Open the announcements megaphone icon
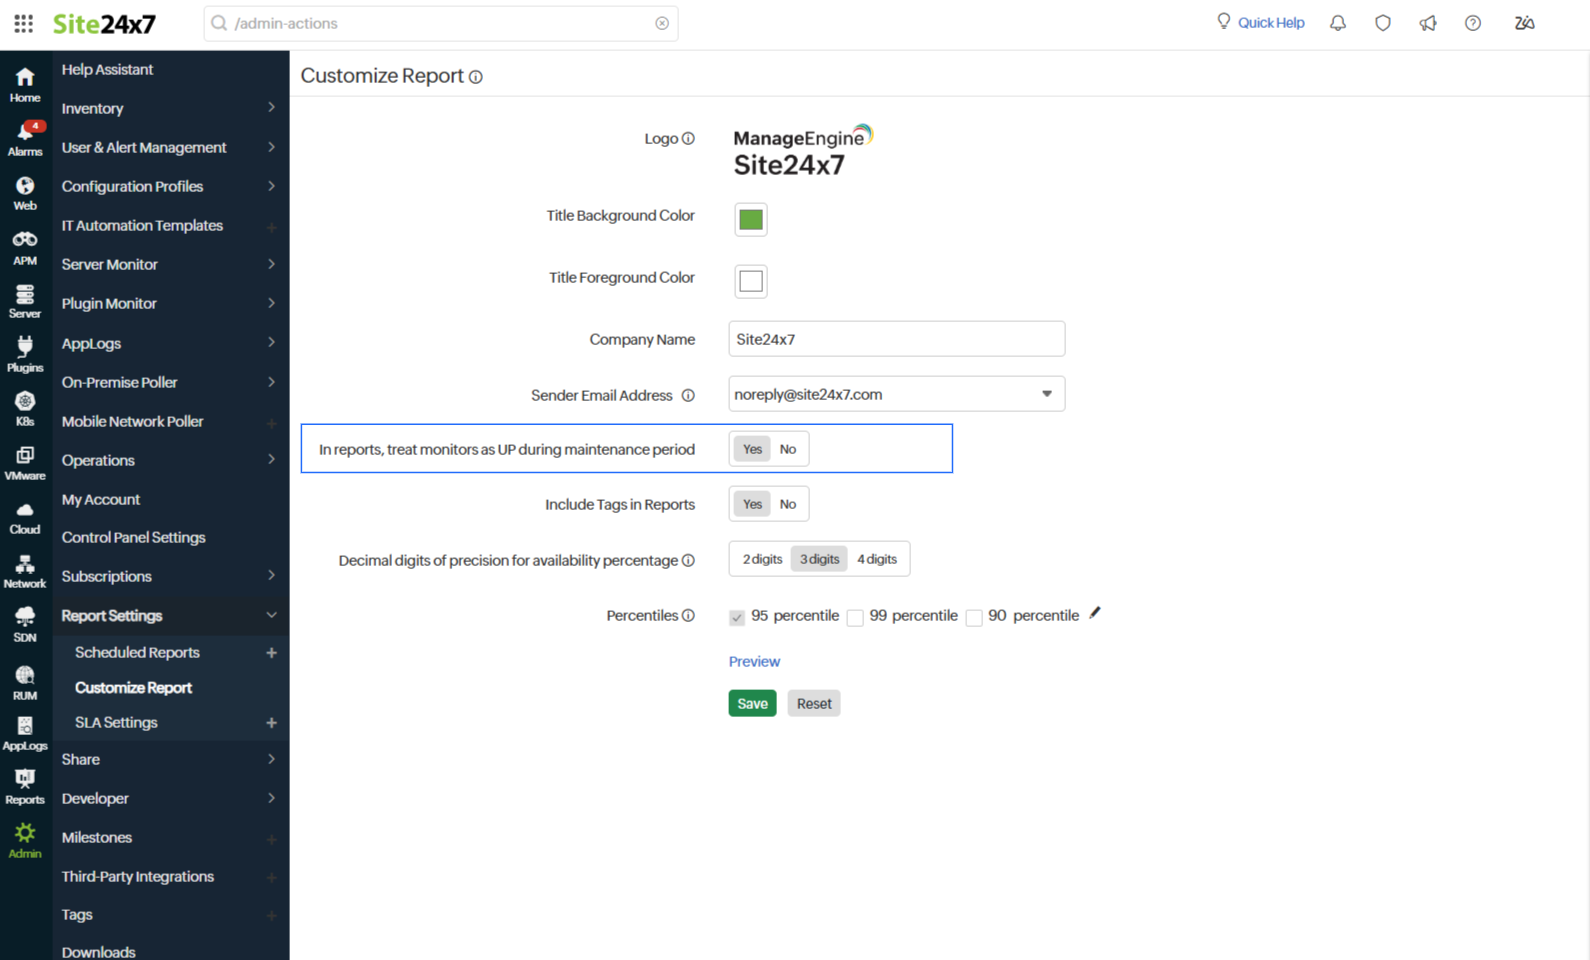Image resolution: width=1590 pixels, height=960 pixels. click(x=1427, y=23)
